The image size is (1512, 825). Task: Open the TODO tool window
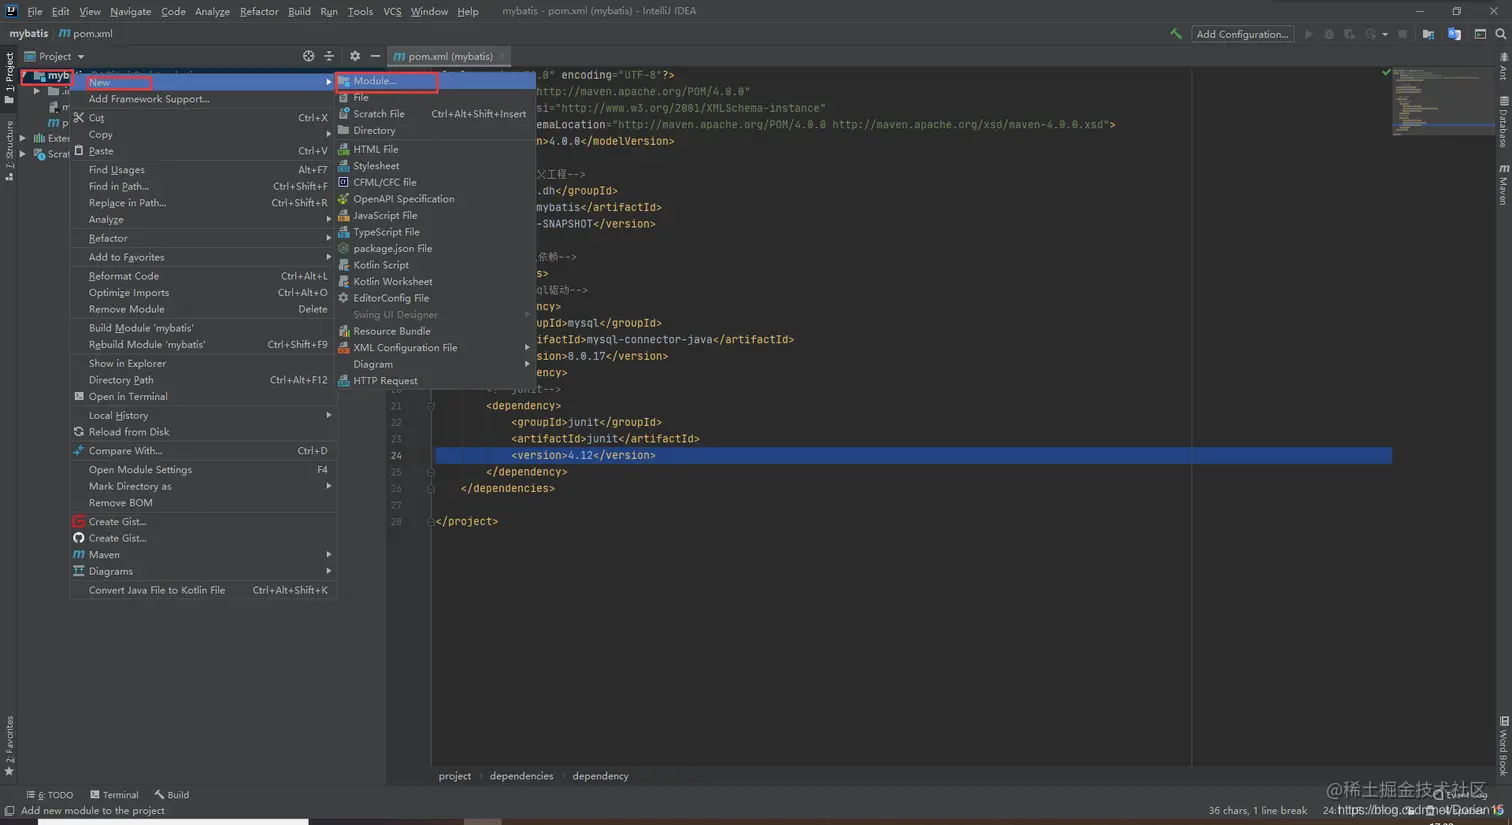[50, 795]
